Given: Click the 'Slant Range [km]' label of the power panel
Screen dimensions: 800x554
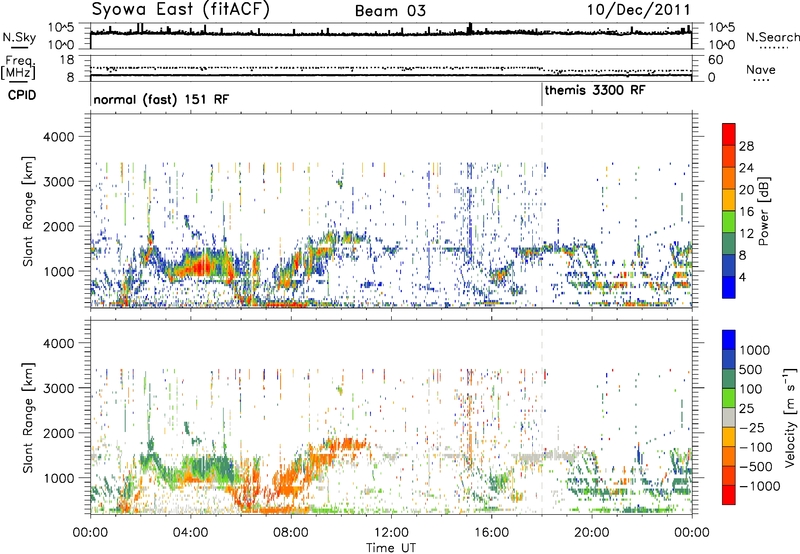Looking at the screenshot, I should 28,211.
